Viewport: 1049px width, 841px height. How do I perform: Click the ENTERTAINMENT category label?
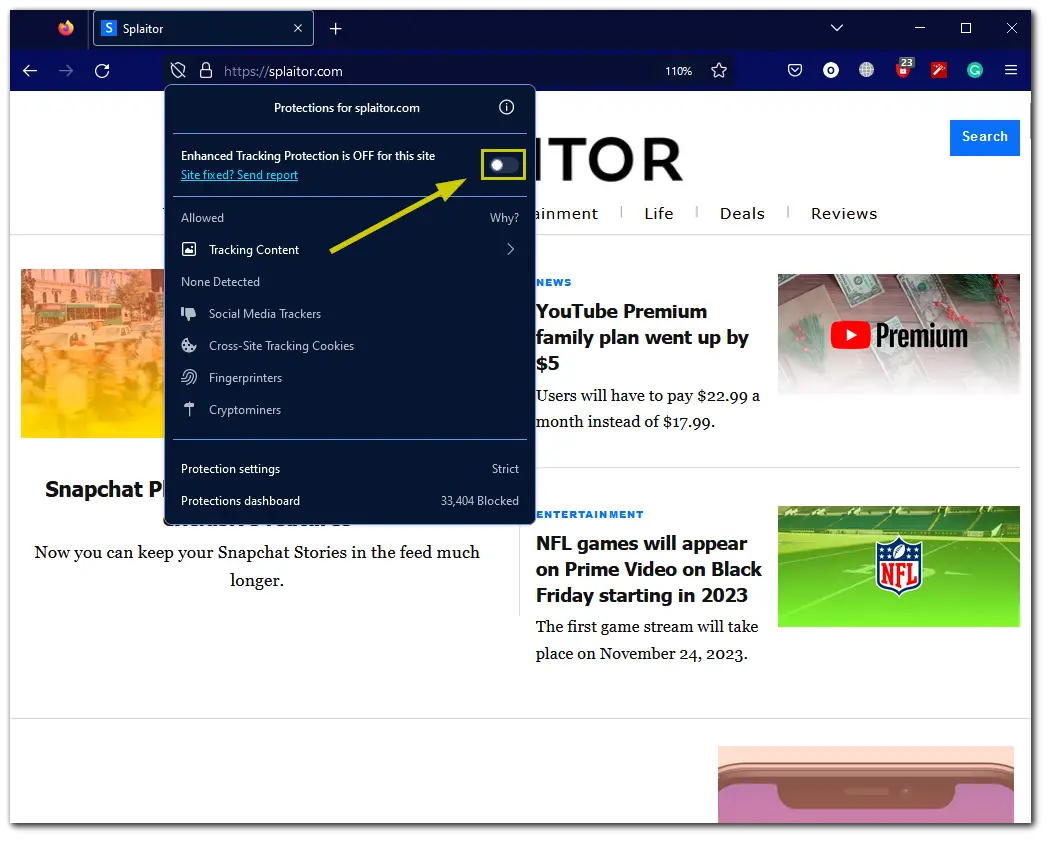[589, 515]
